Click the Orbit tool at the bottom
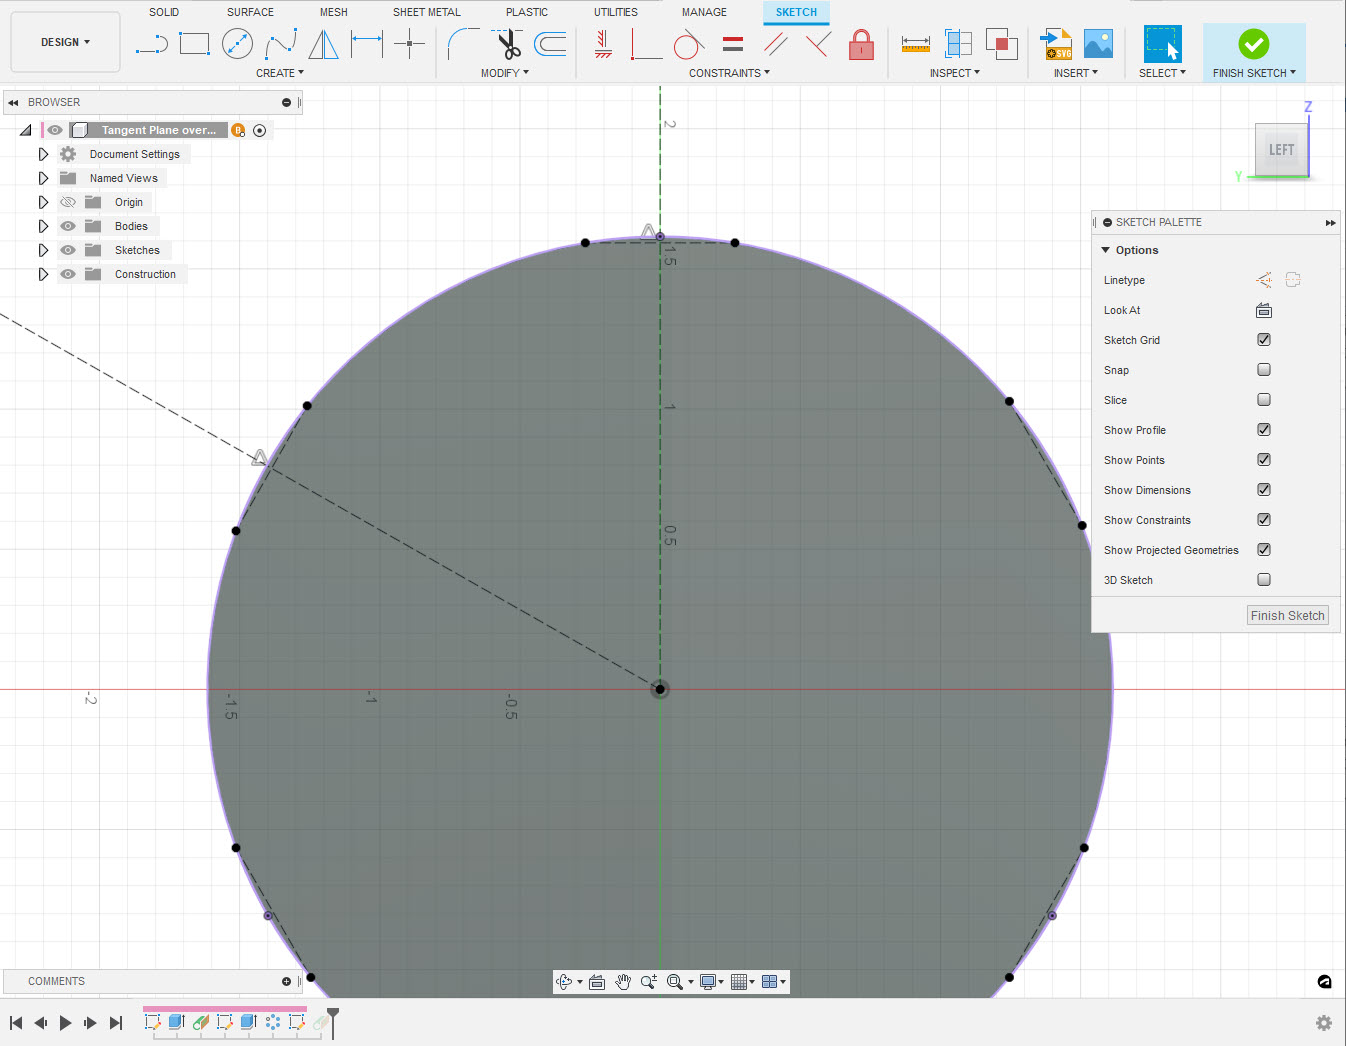 tap(566, 981)
